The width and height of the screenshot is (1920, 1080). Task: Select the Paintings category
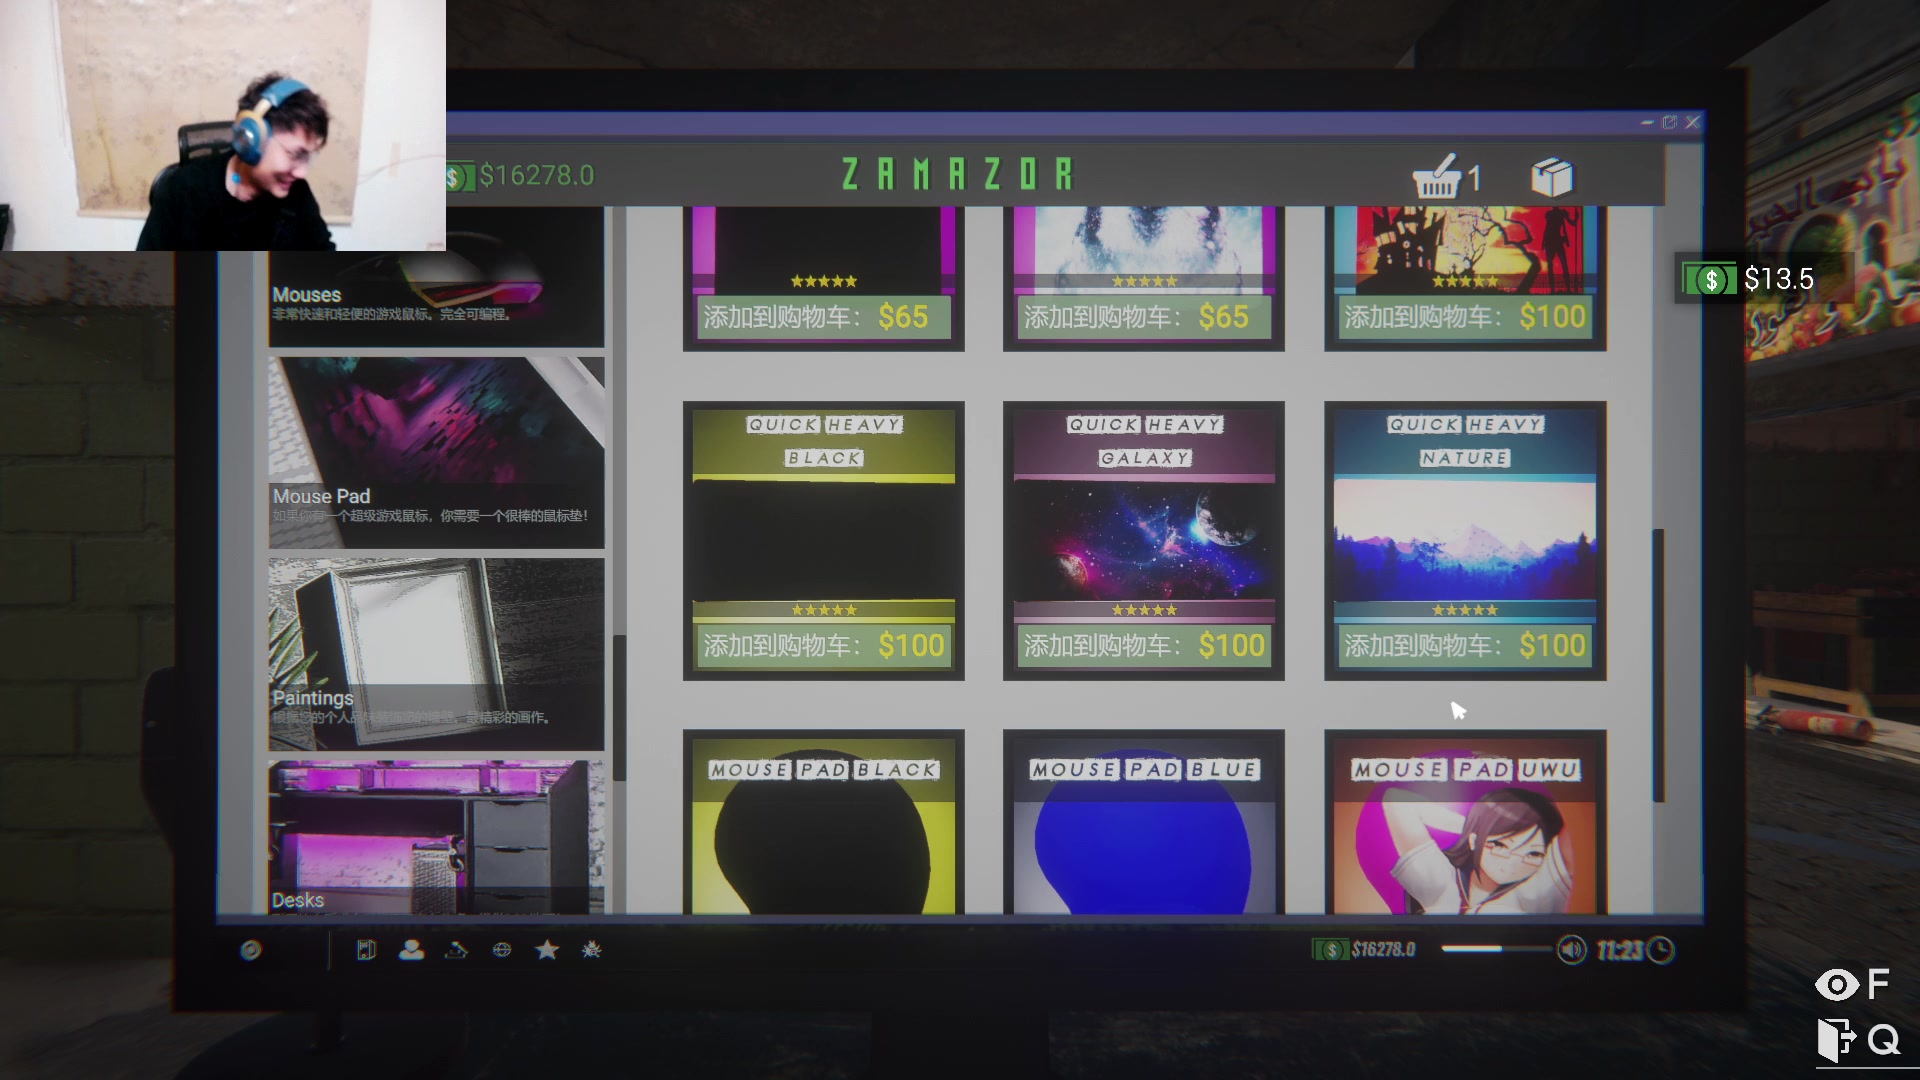pyautogui.click(x=436, y=653)
